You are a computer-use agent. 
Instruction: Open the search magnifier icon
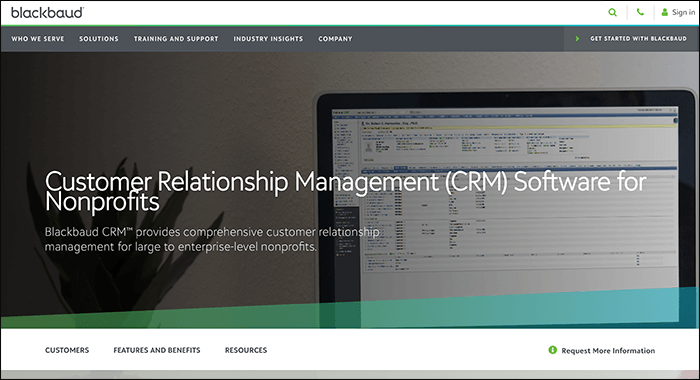612,13
